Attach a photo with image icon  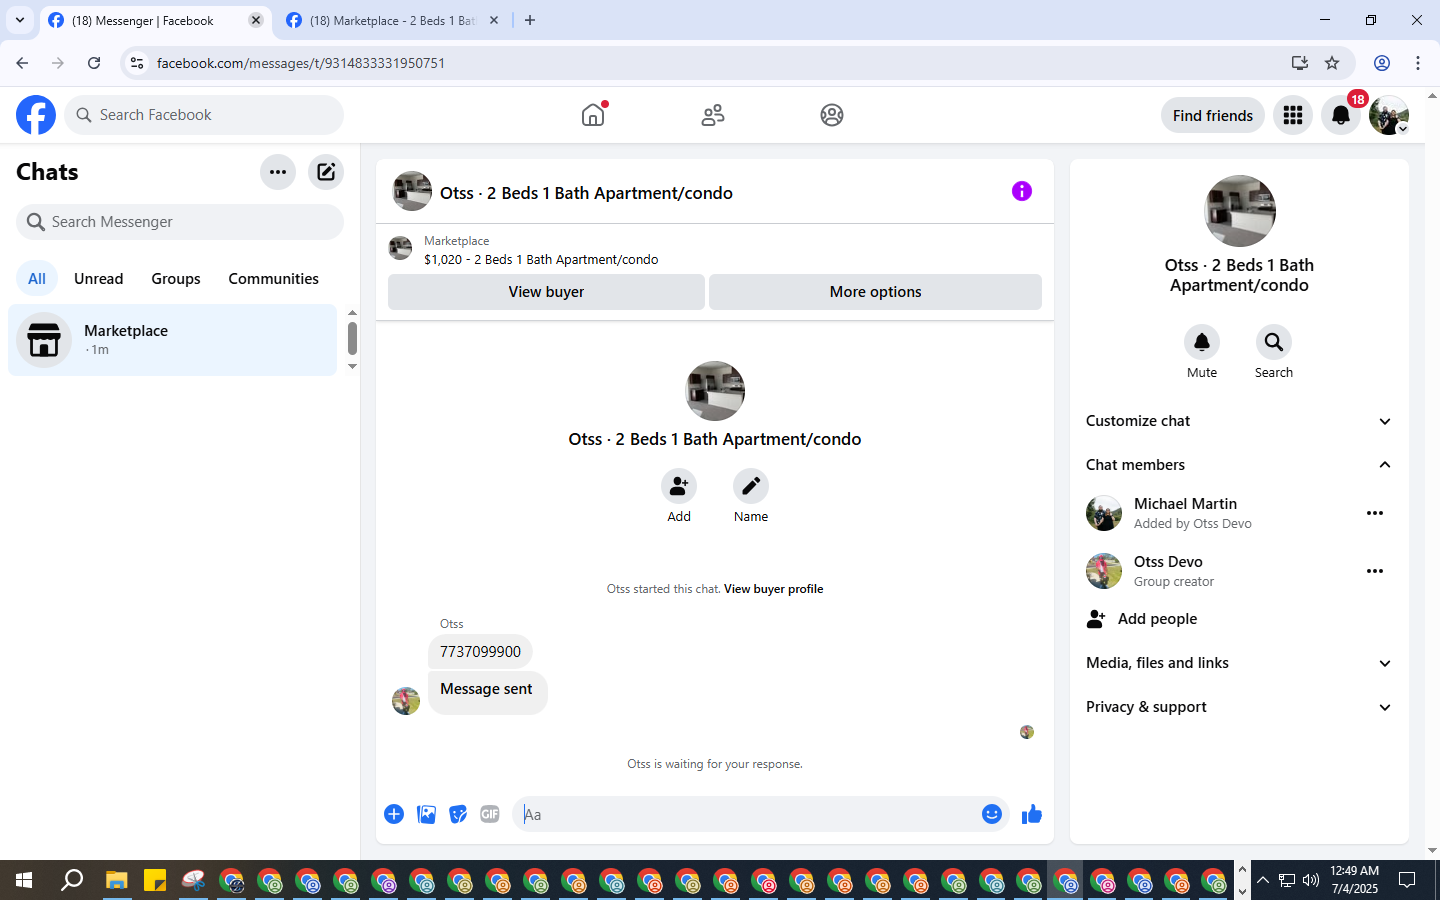426,814
